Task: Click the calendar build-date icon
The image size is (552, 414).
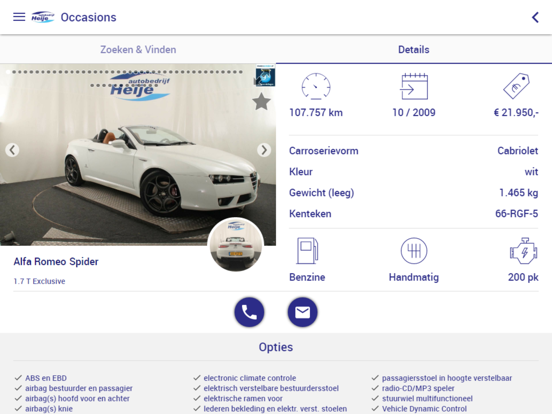Action: pyautogui.click(x=414, y=86)
